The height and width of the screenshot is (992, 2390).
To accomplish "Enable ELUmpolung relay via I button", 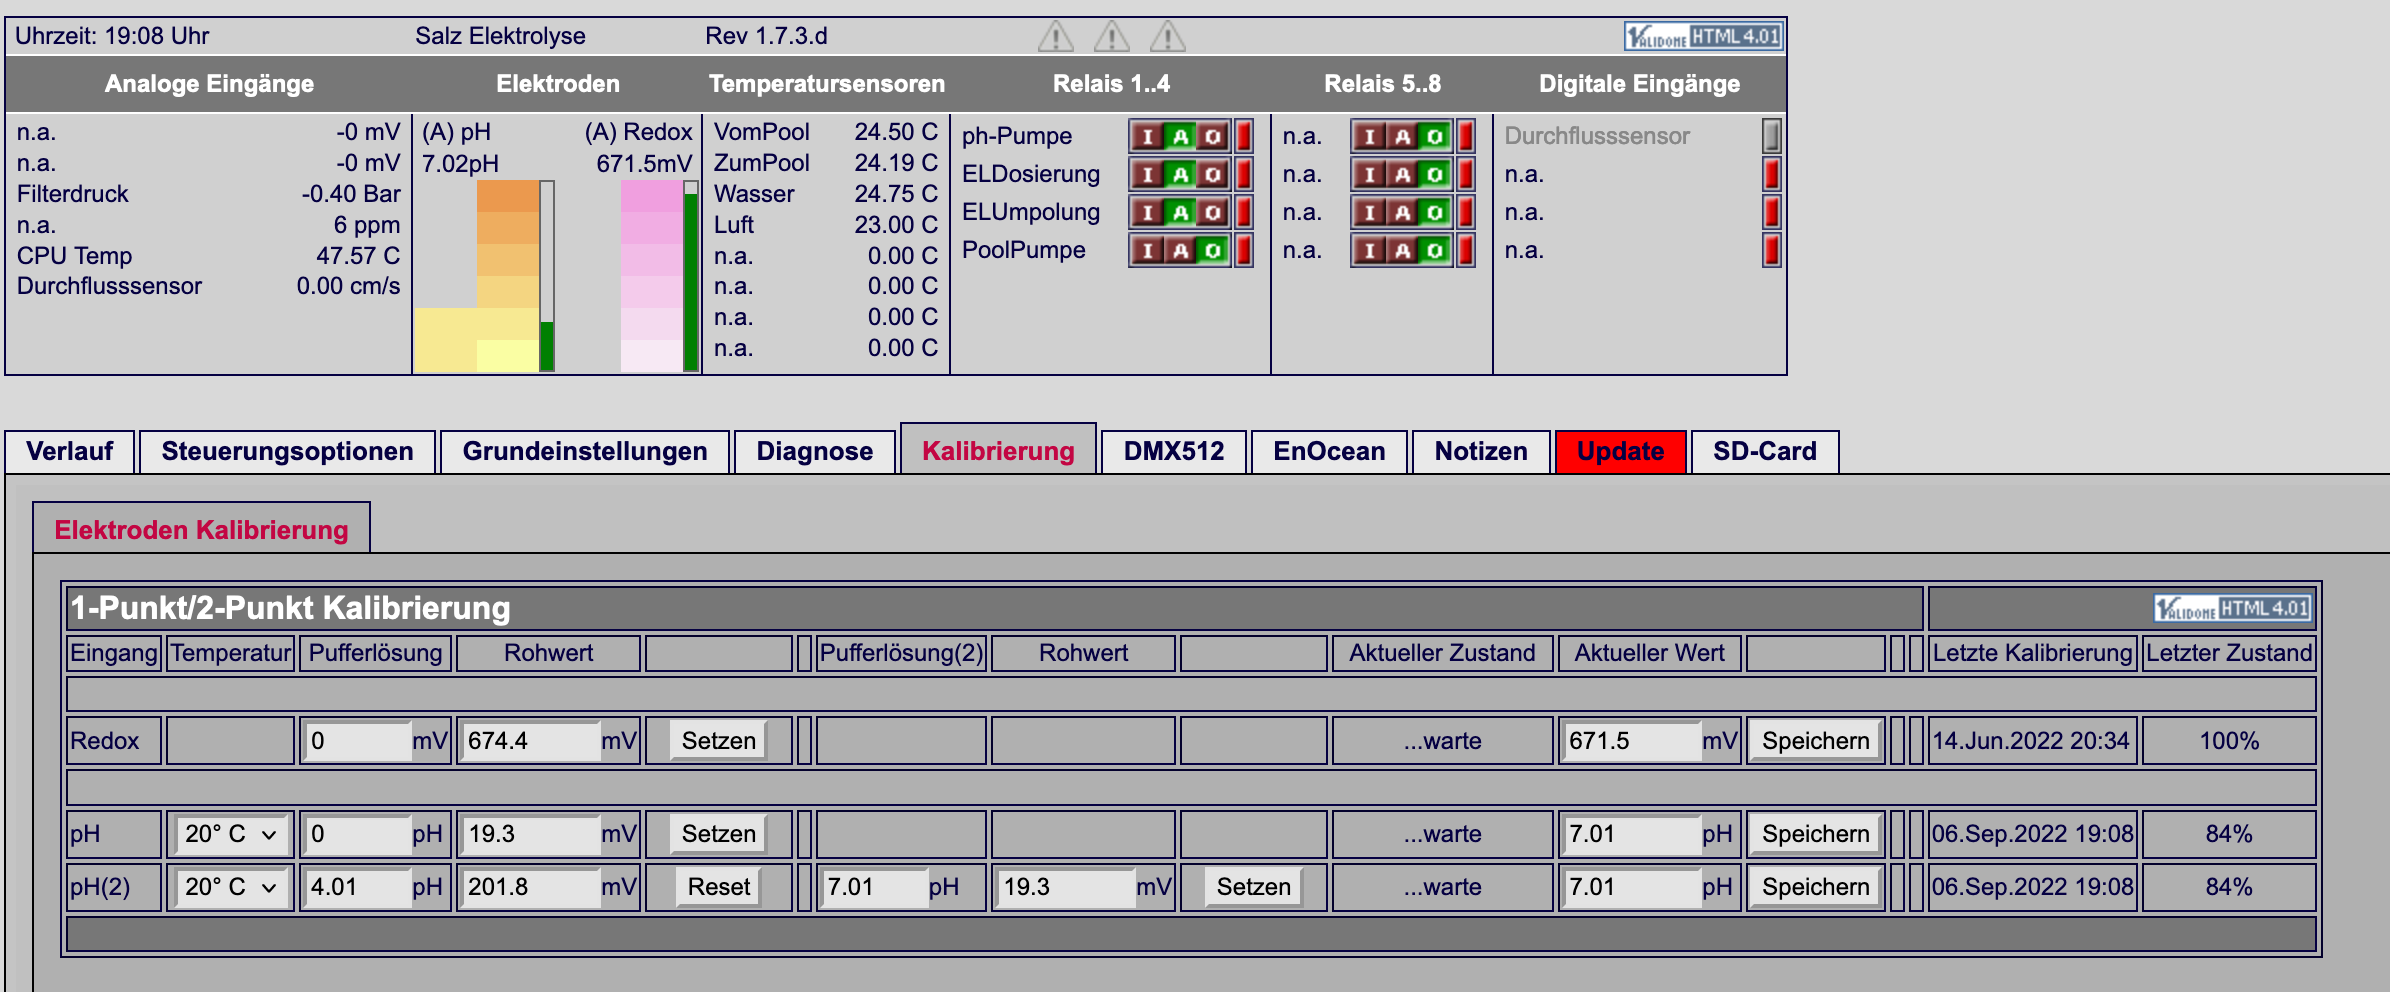I will (x=1148, y=212).
